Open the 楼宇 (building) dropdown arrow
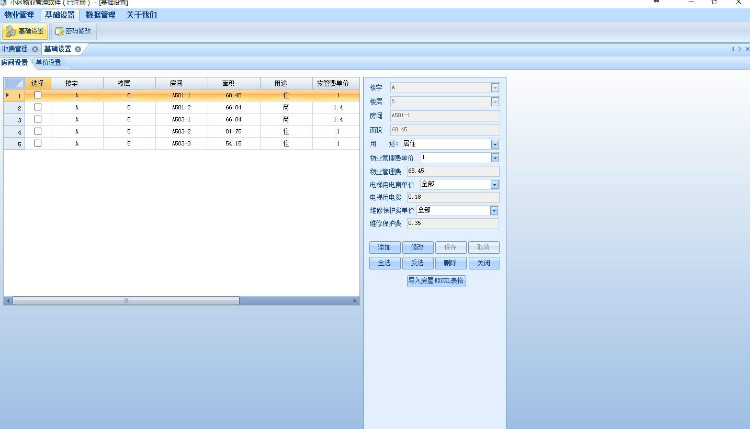This screenshot has width=750, height=429. 495,88
